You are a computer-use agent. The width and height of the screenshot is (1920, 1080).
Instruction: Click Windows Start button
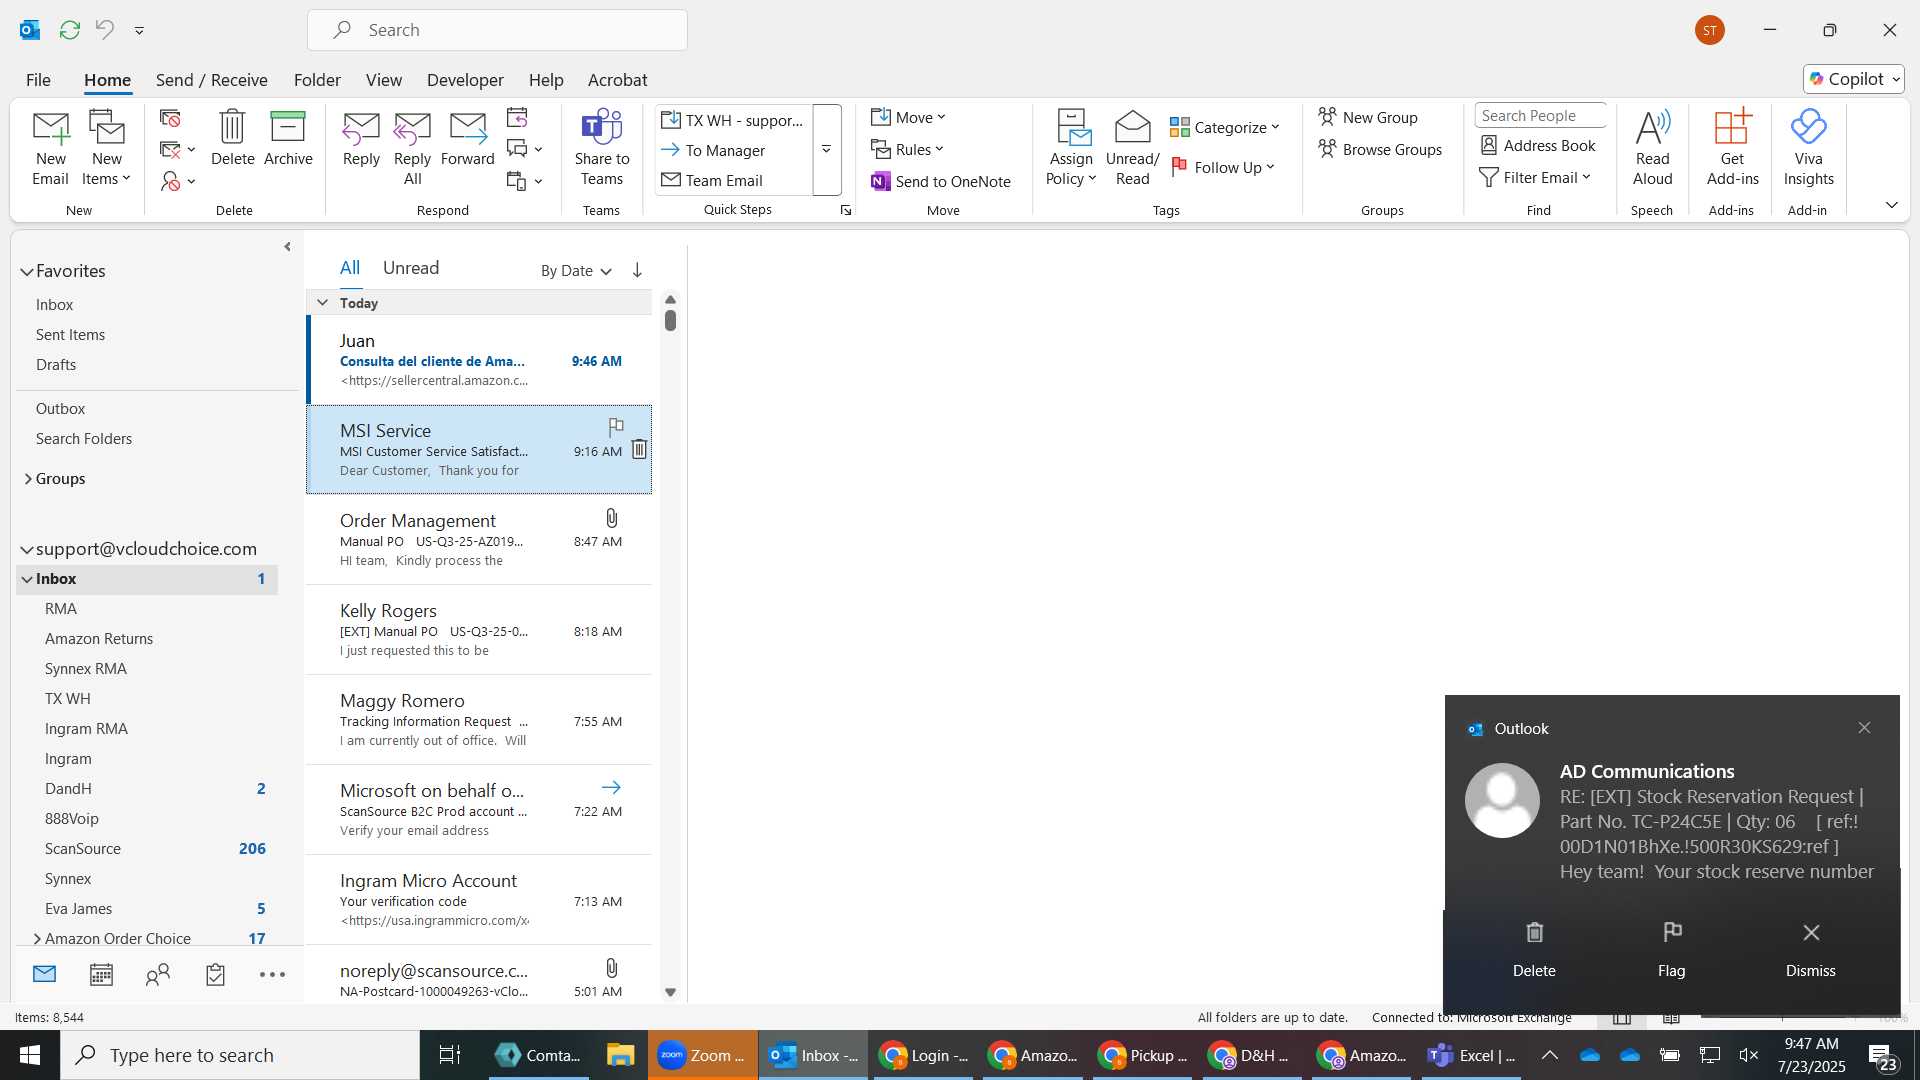[x=29, y=1055]
